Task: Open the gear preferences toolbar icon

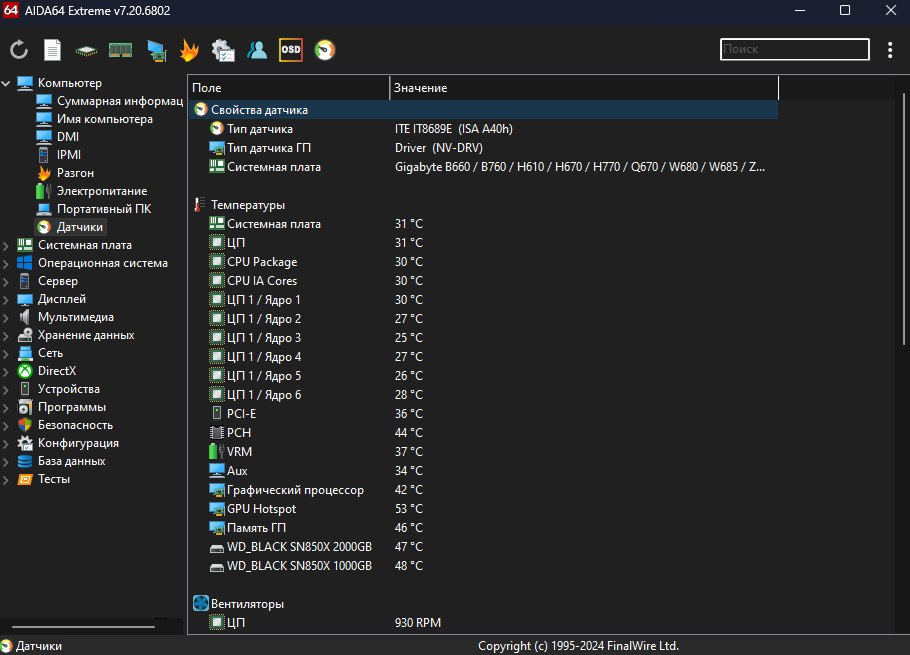Action: point(223,50)
